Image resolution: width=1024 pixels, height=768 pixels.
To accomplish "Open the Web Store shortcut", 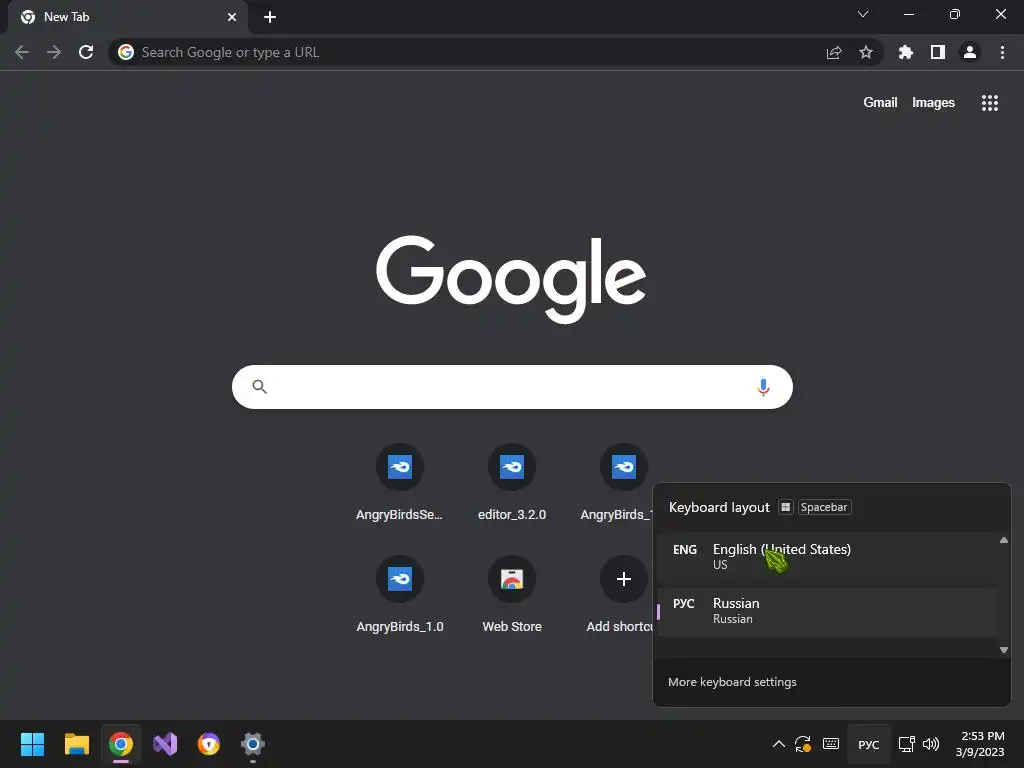I will (512, 594).
